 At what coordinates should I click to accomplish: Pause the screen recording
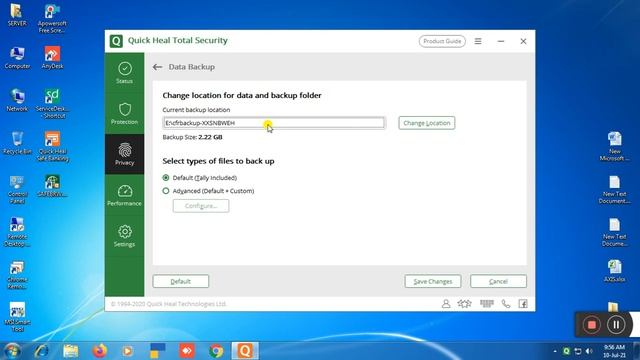(x=616, y=325)
